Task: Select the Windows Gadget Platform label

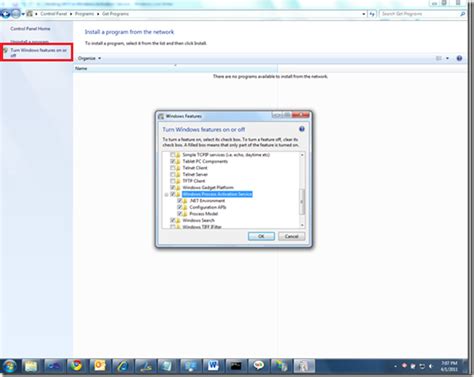Action: (x=208, y=188)
